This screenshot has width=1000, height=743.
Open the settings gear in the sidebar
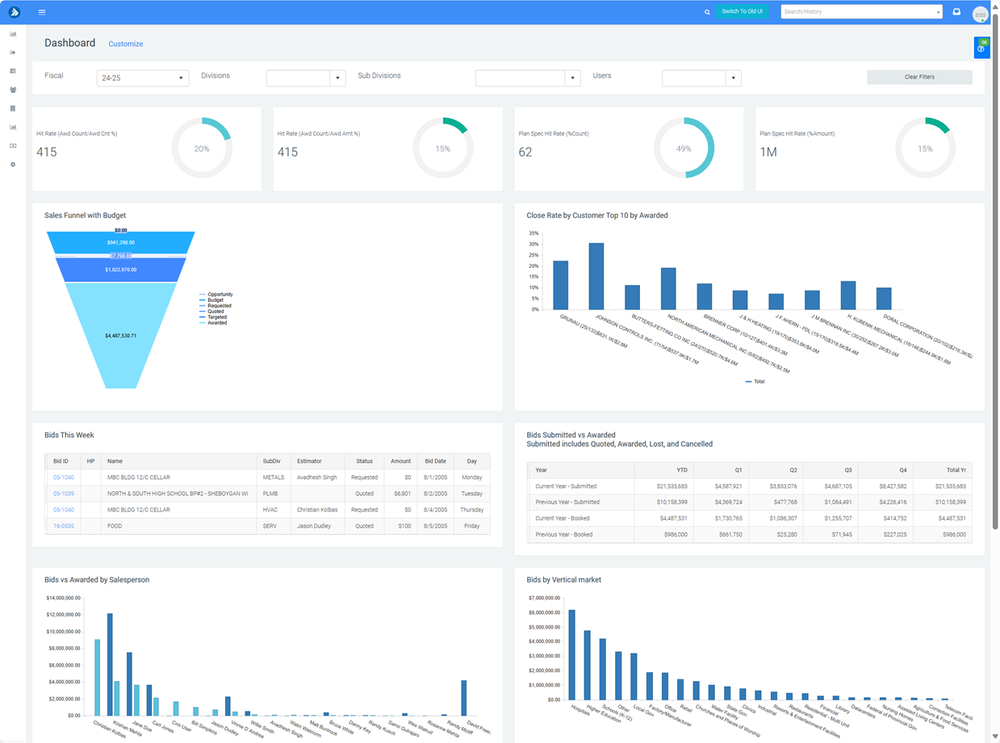pyautogui.click(x=13, y=165)
